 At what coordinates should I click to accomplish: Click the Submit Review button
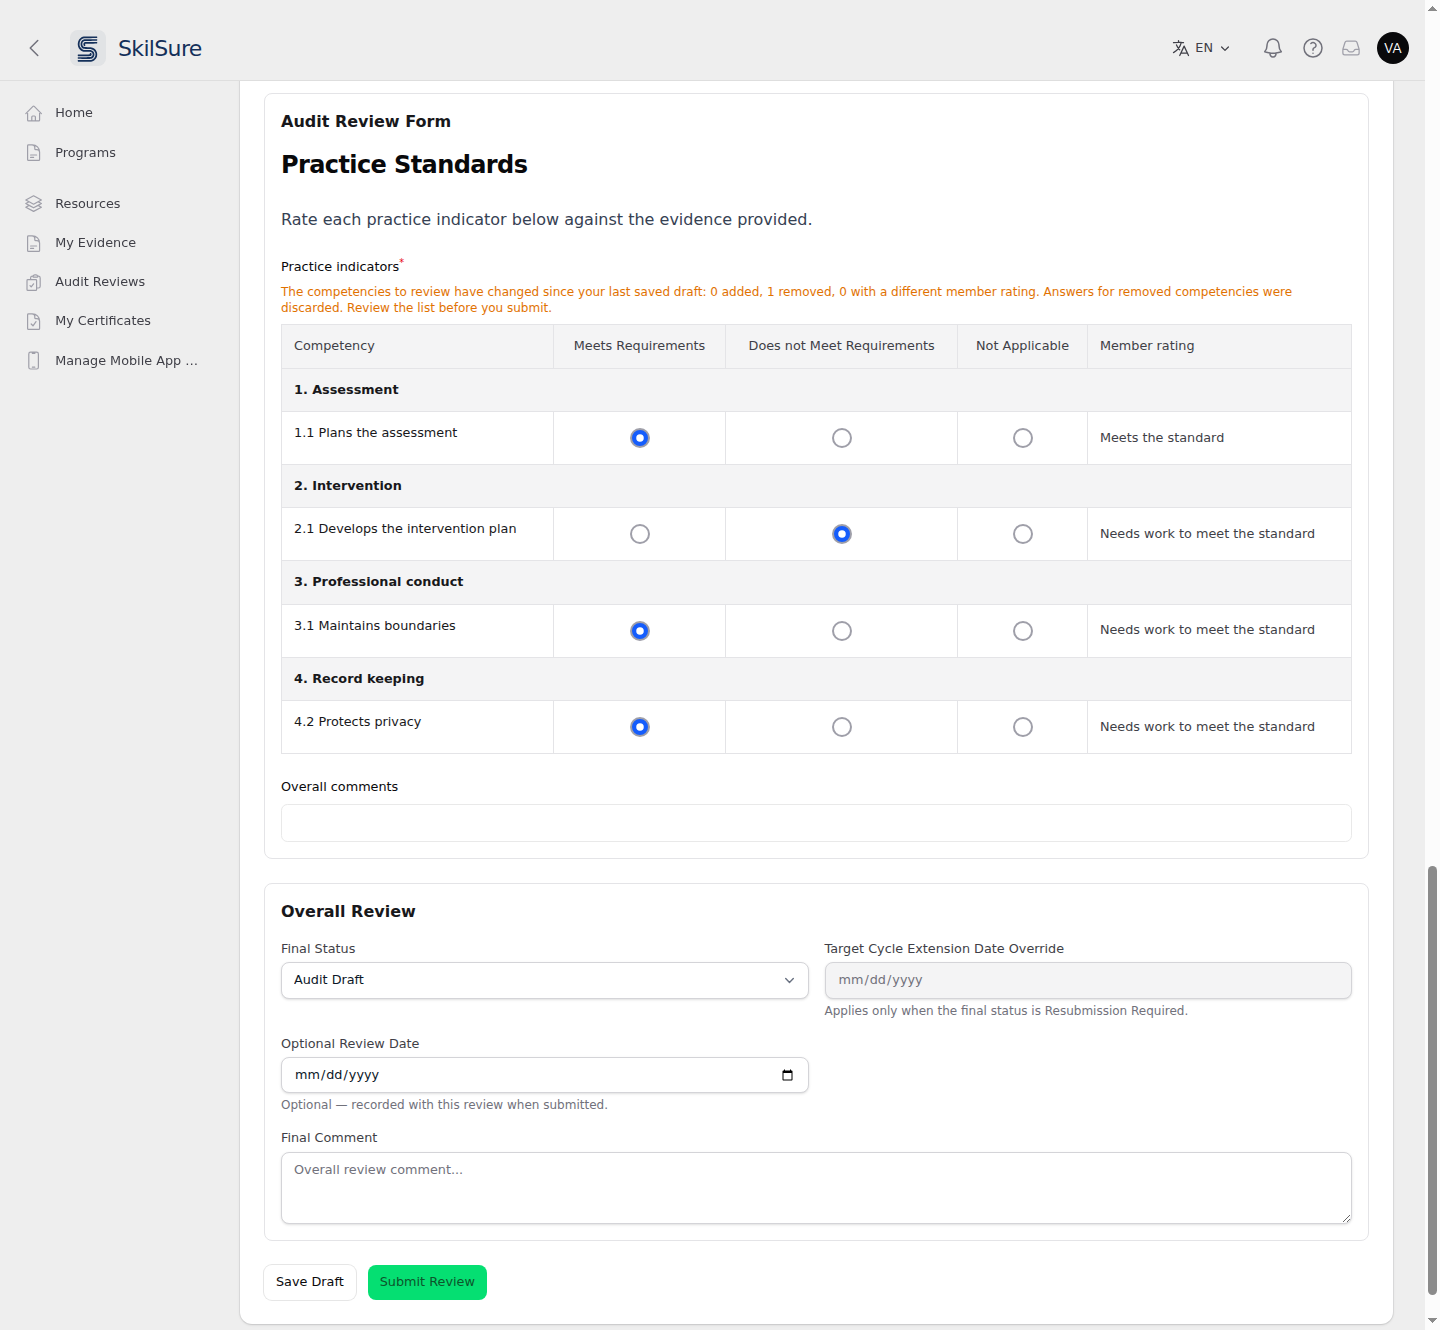(427, 1282)
